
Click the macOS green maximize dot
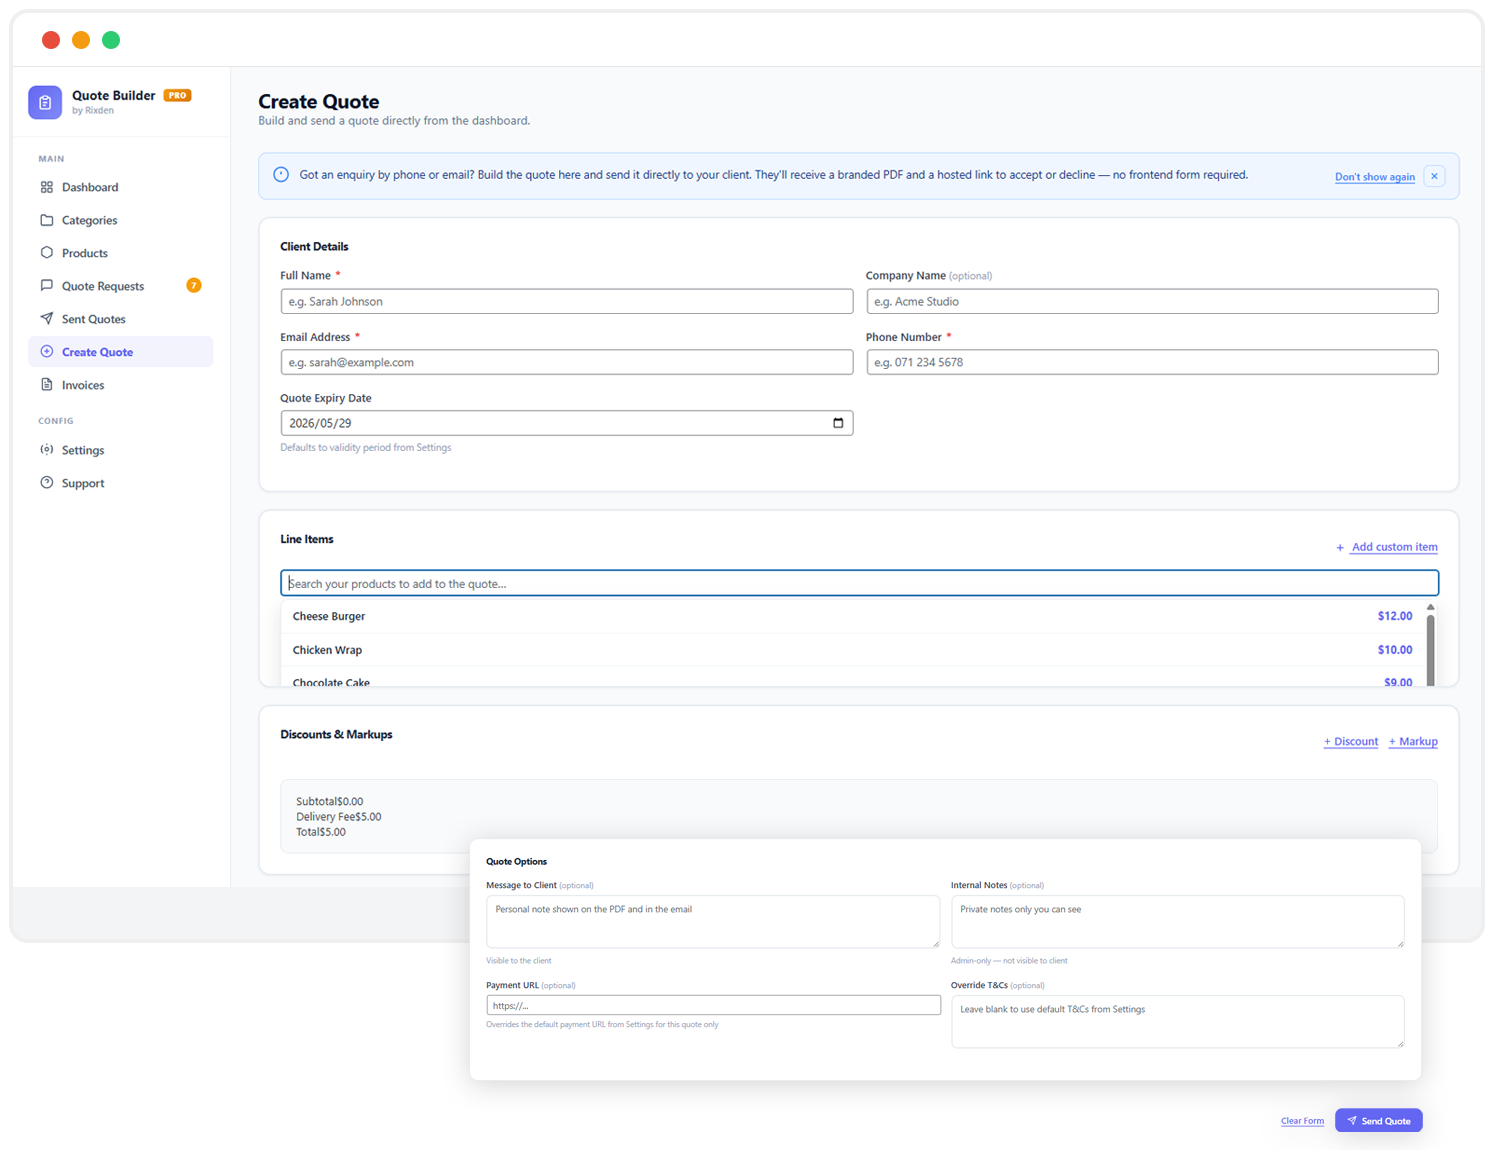point(111,40)
